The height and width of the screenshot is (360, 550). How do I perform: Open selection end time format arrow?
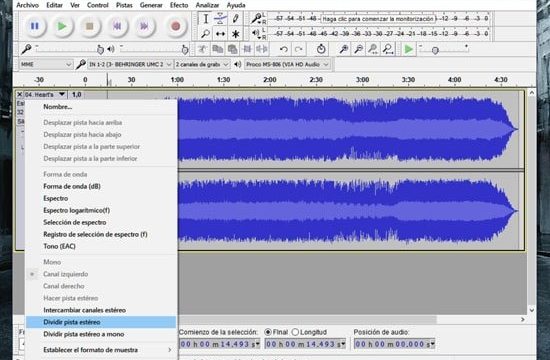tap(343, 344)
